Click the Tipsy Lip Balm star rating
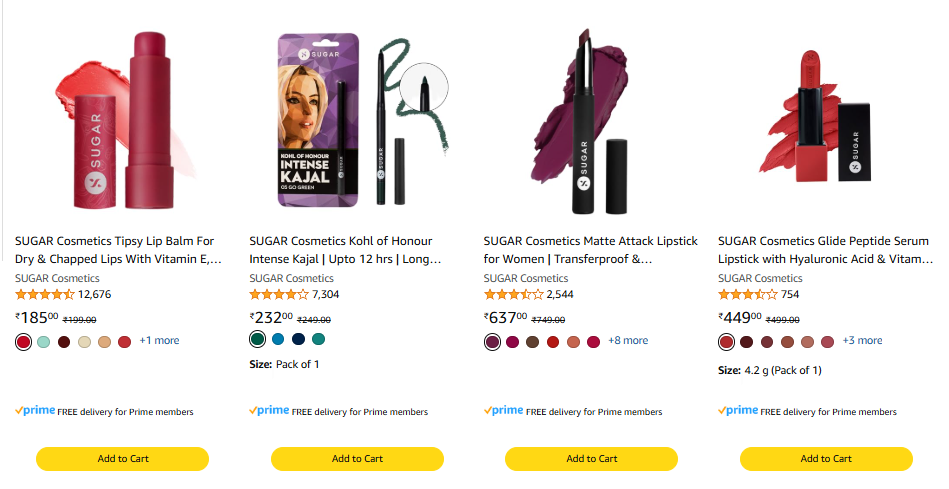This screenshot has width=949, height=489. click(x=44, y=295)
